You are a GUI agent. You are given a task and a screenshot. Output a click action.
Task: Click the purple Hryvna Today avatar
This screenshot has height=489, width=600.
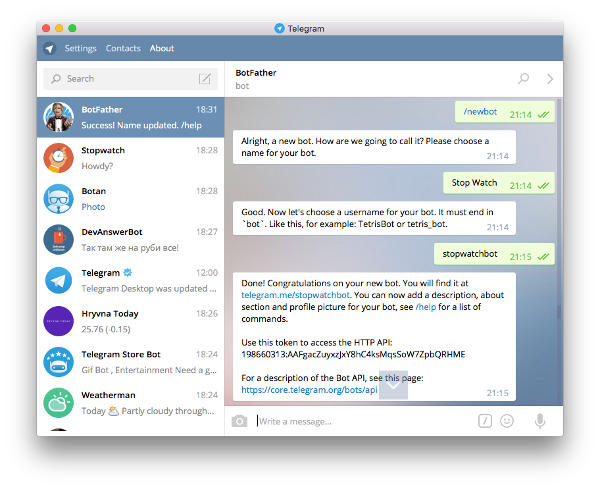[x=59, y=321]
